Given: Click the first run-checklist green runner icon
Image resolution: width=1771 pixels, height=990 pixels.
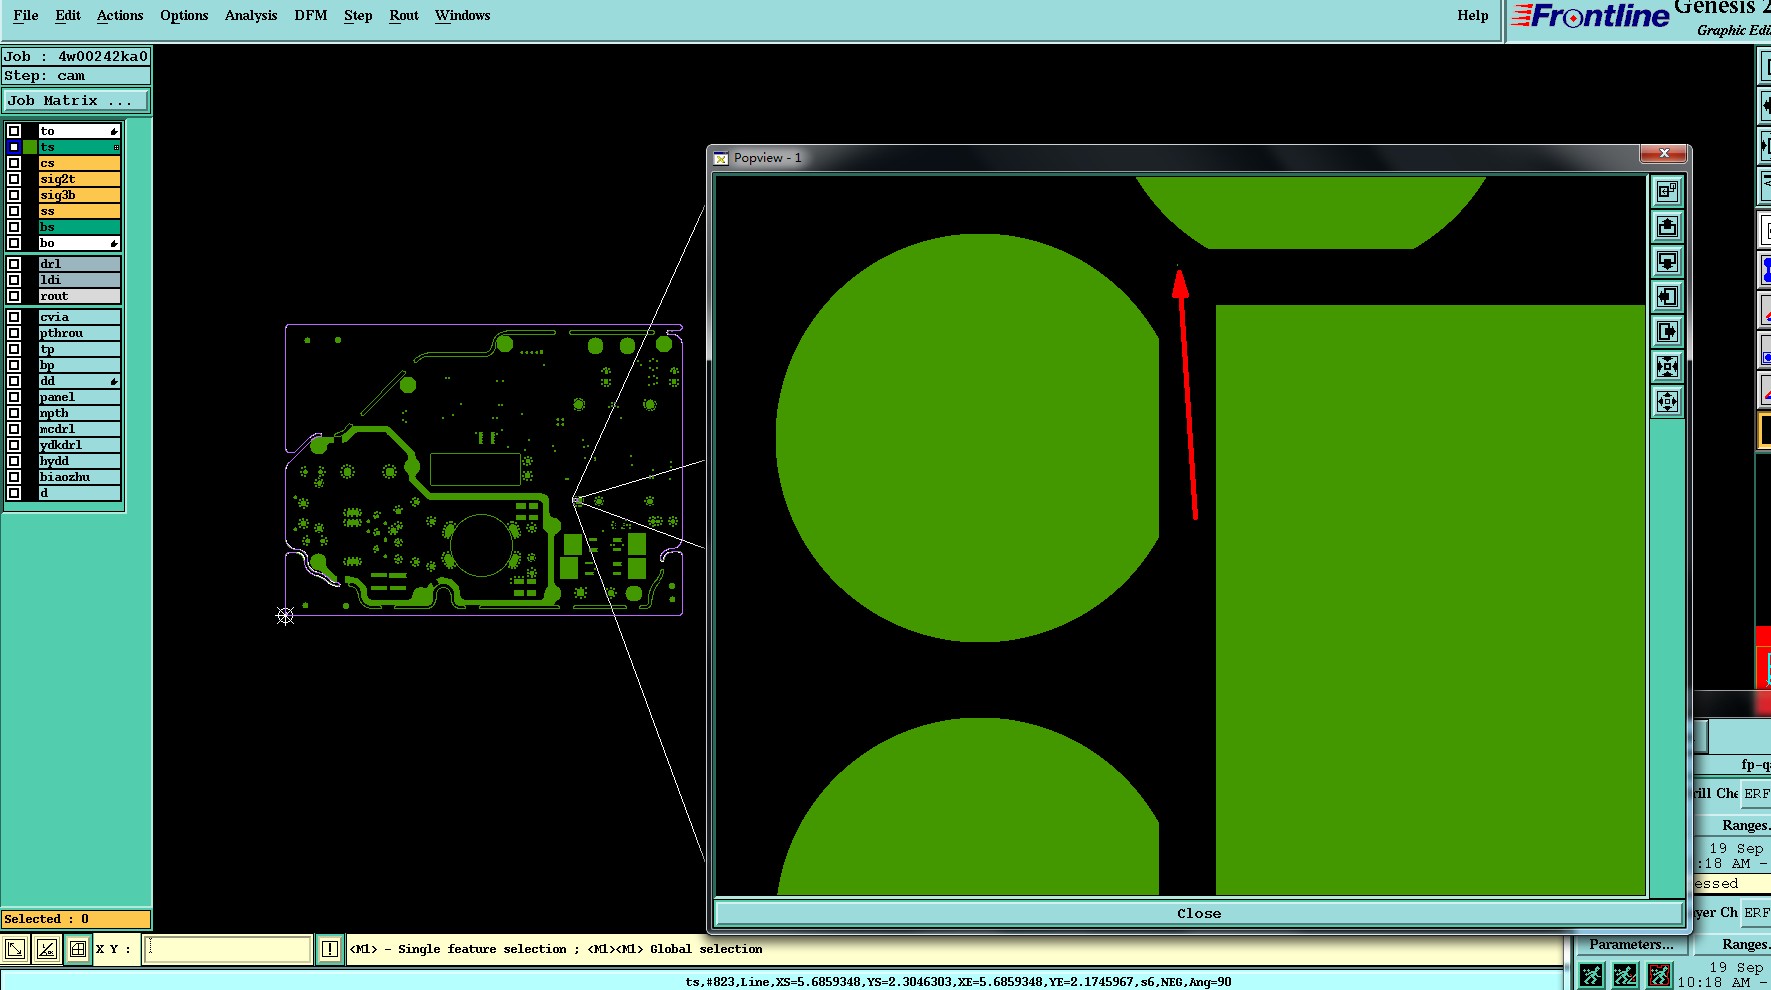Looking at the screenshot, I should [1592, 975].
